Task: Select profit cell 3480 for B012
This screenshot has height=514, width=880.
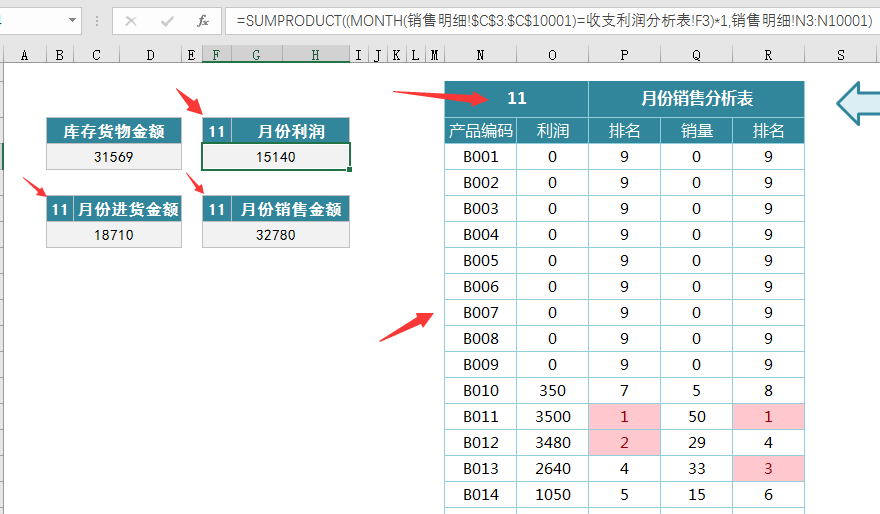Action: [552, 442]
